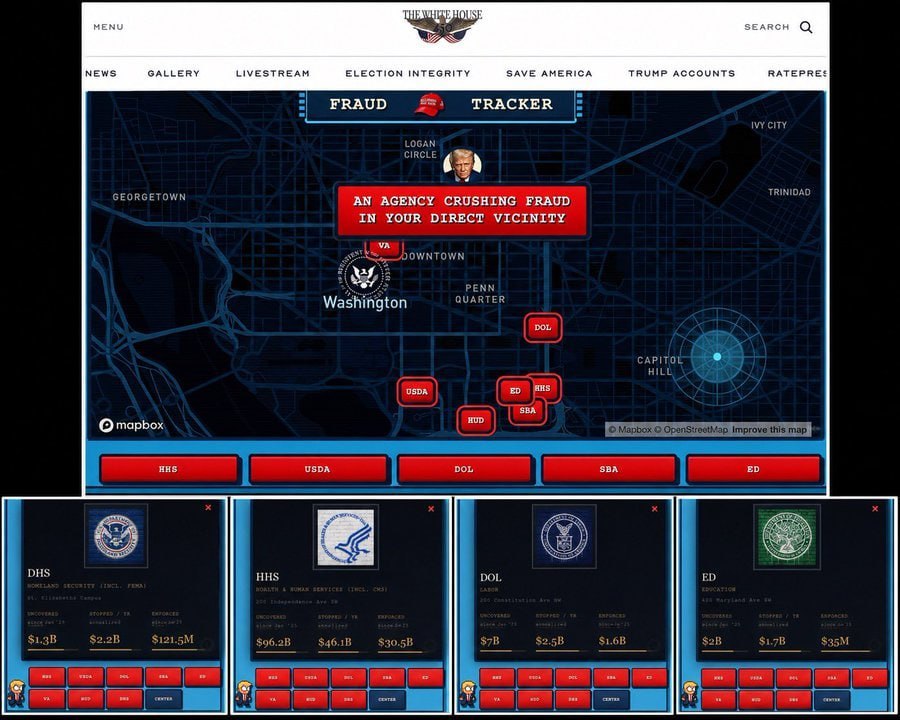Close the HHS info card
This screenshot has height=720, width=900.
(x=431, y=509)
